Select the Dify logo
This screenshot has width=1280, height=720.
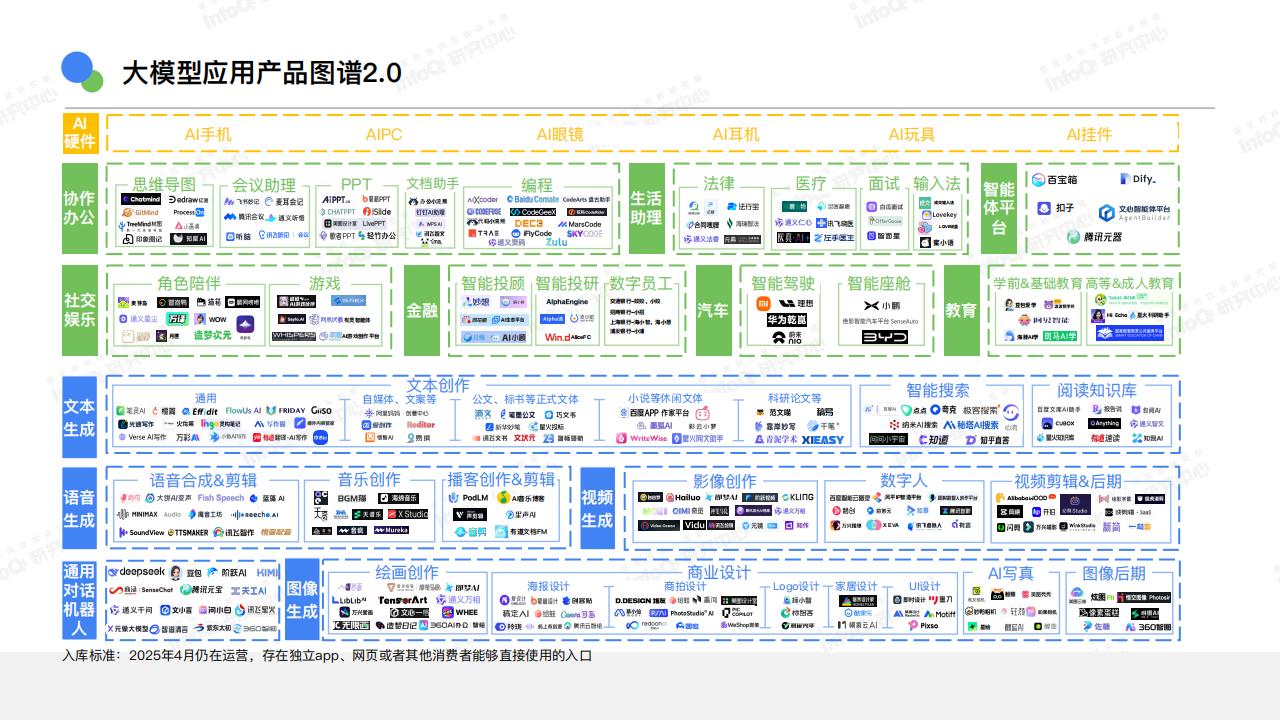pos(1138,179)
